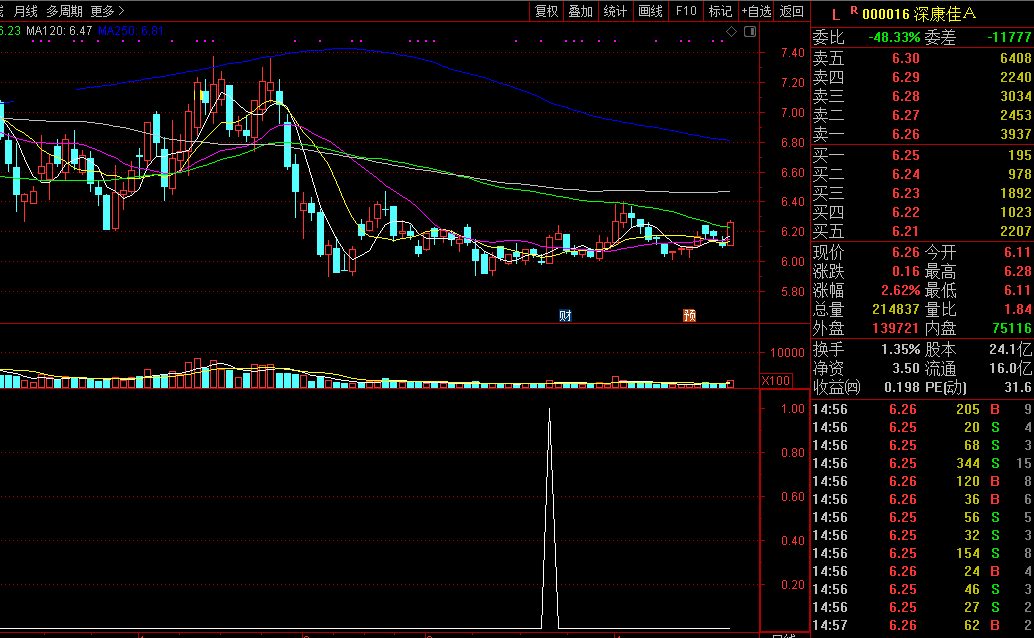This screenshot has height=638, width=1034.
Task: Select the 买三 bid row at 6.23
Action: pos(922,193)
